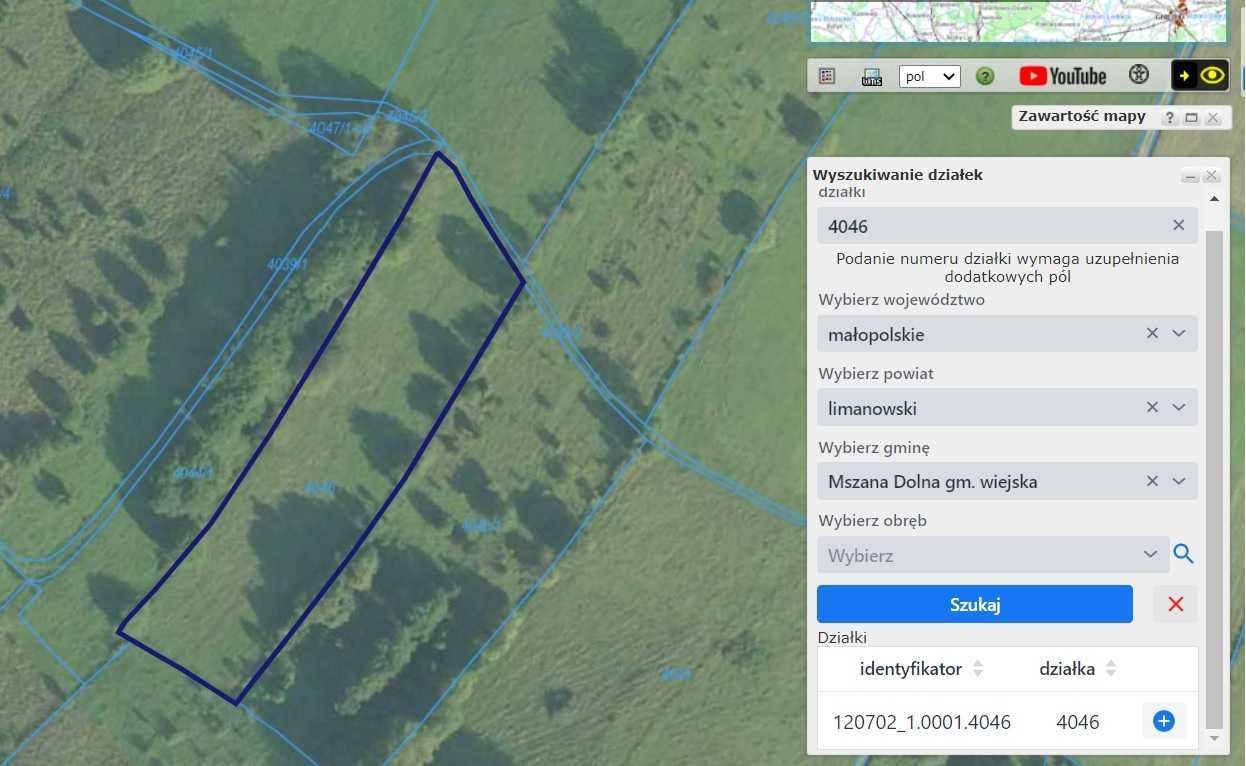Screen dimensions: 1246x766
Task: Maximize the Zawartość mapy panel
Action: coord(1191,118)
